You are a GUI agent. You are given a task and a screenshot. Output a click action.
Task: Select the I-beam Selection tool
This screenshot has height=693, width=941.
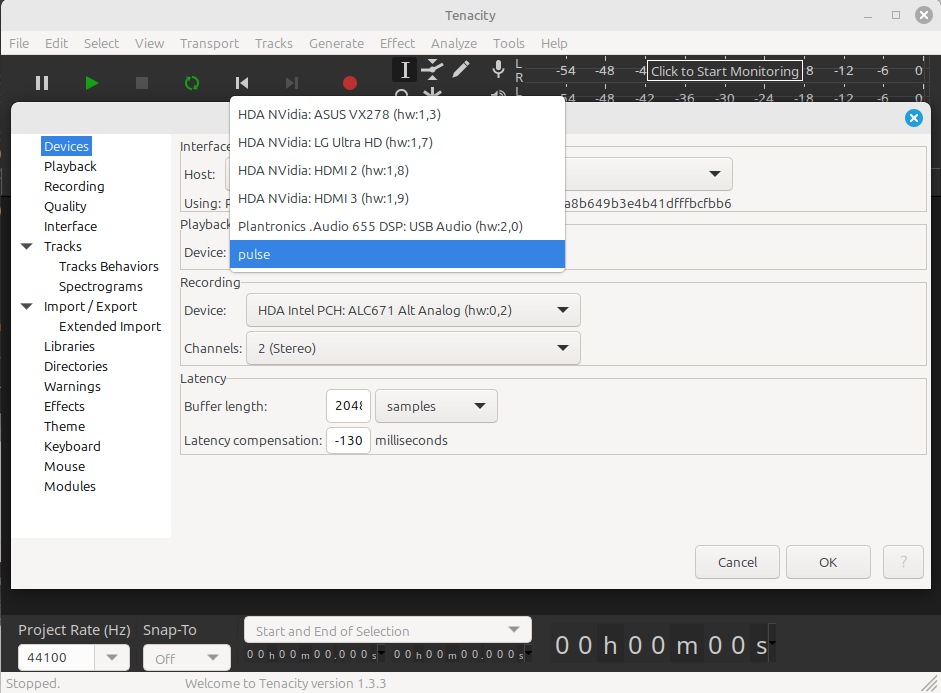[x=405, y=70]
